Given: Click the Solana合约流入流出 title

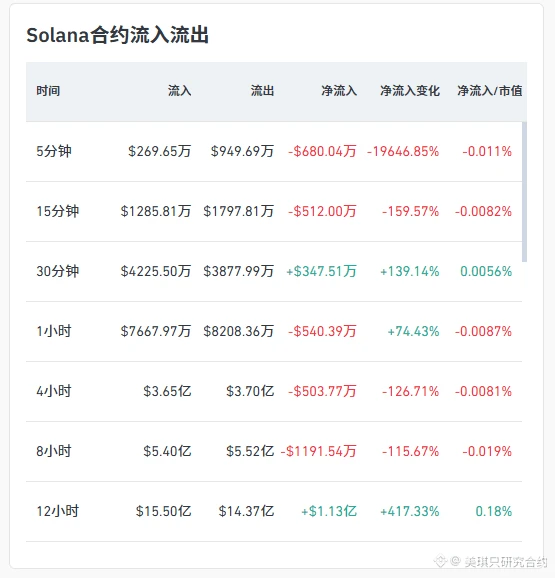Looking at the screenshot, I should pos(118,35).
